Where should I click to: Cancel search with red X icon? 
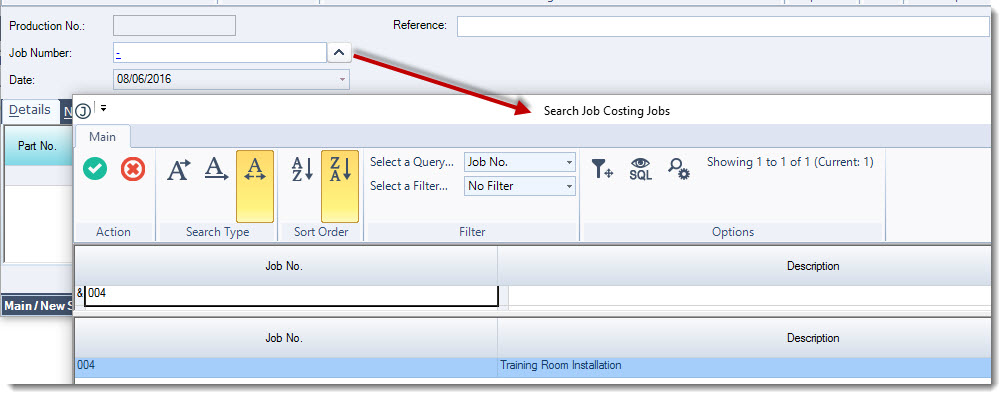pos(133,169)
